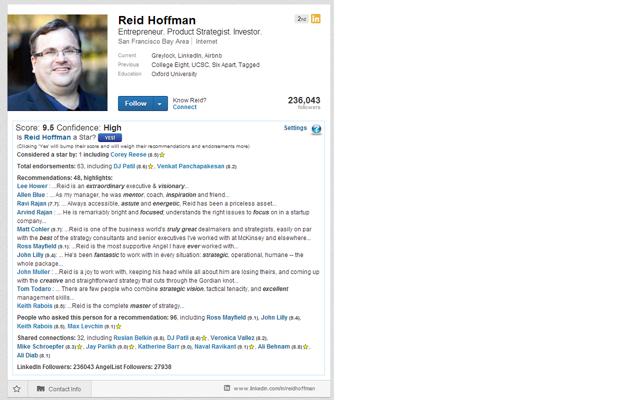The width and height of the screenshot is (640, 400).
Task: Click recommender Lee Hower's name
Action: click(x=32, y=186)
